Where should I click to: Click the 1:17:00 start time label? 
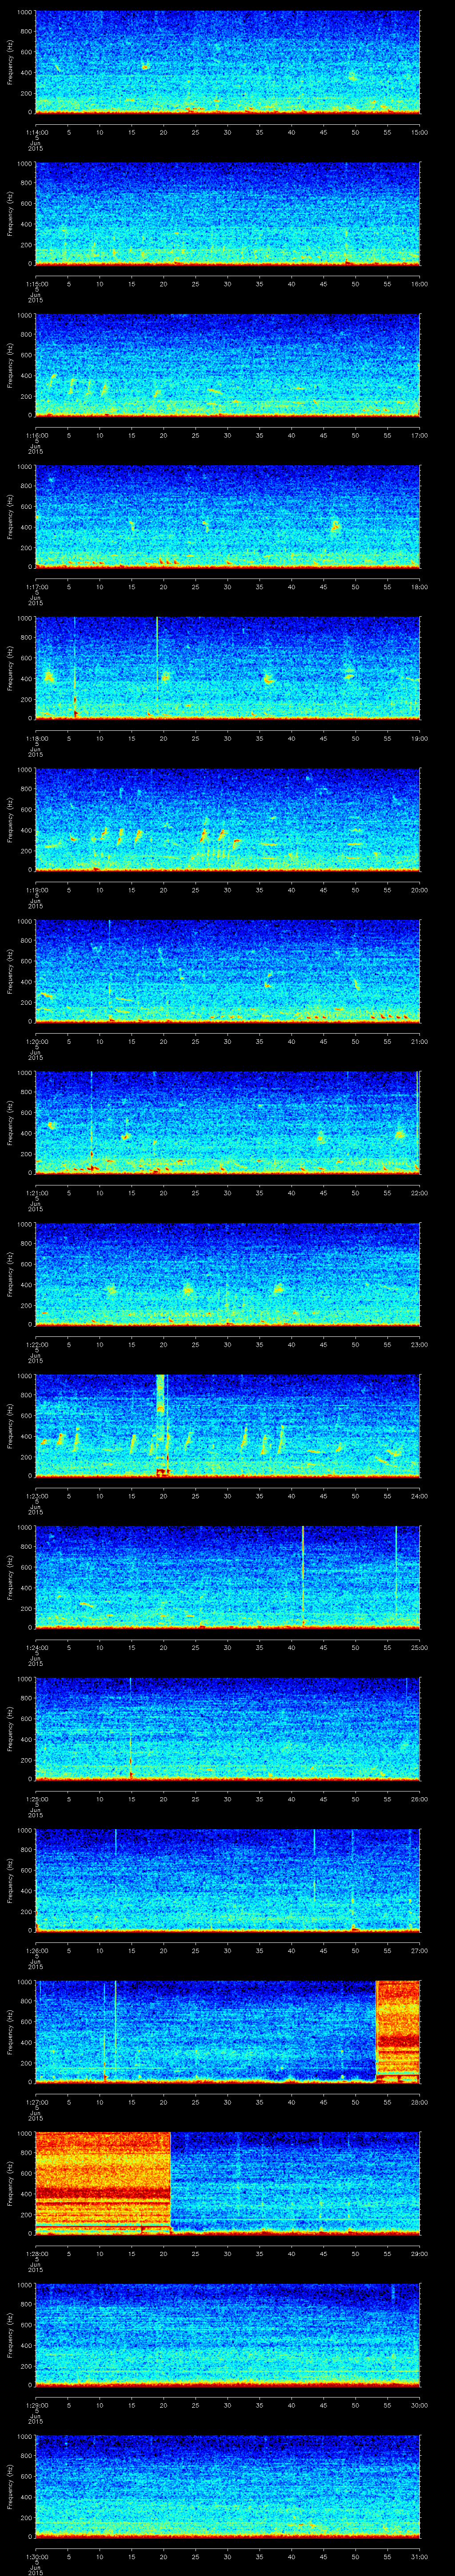(x=37, y=586)
